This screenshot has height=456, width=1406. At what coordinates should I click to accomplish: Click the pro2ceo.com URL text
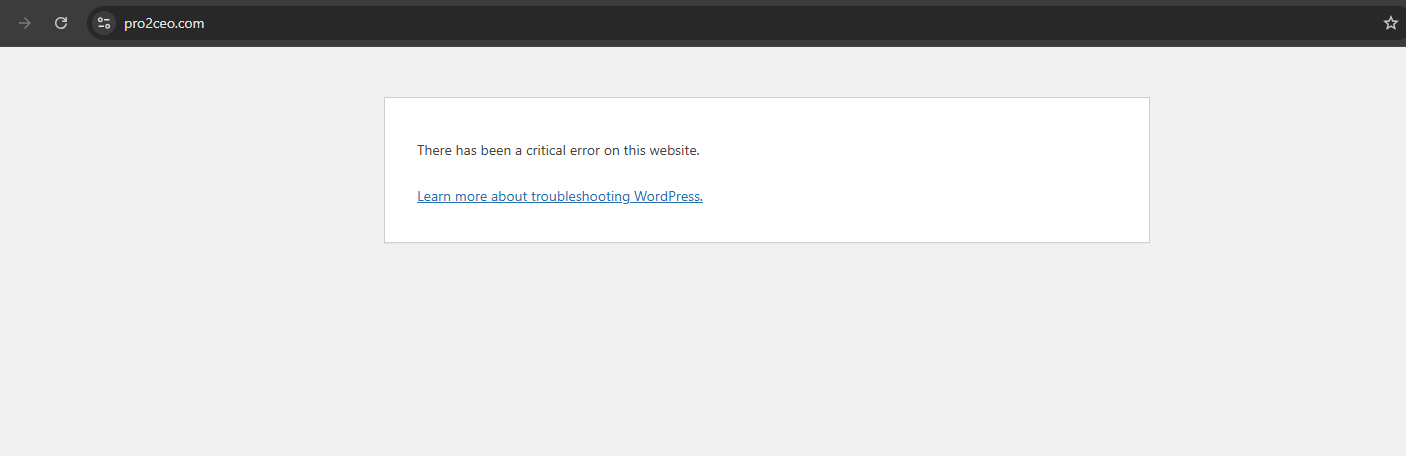pos(164,23)
